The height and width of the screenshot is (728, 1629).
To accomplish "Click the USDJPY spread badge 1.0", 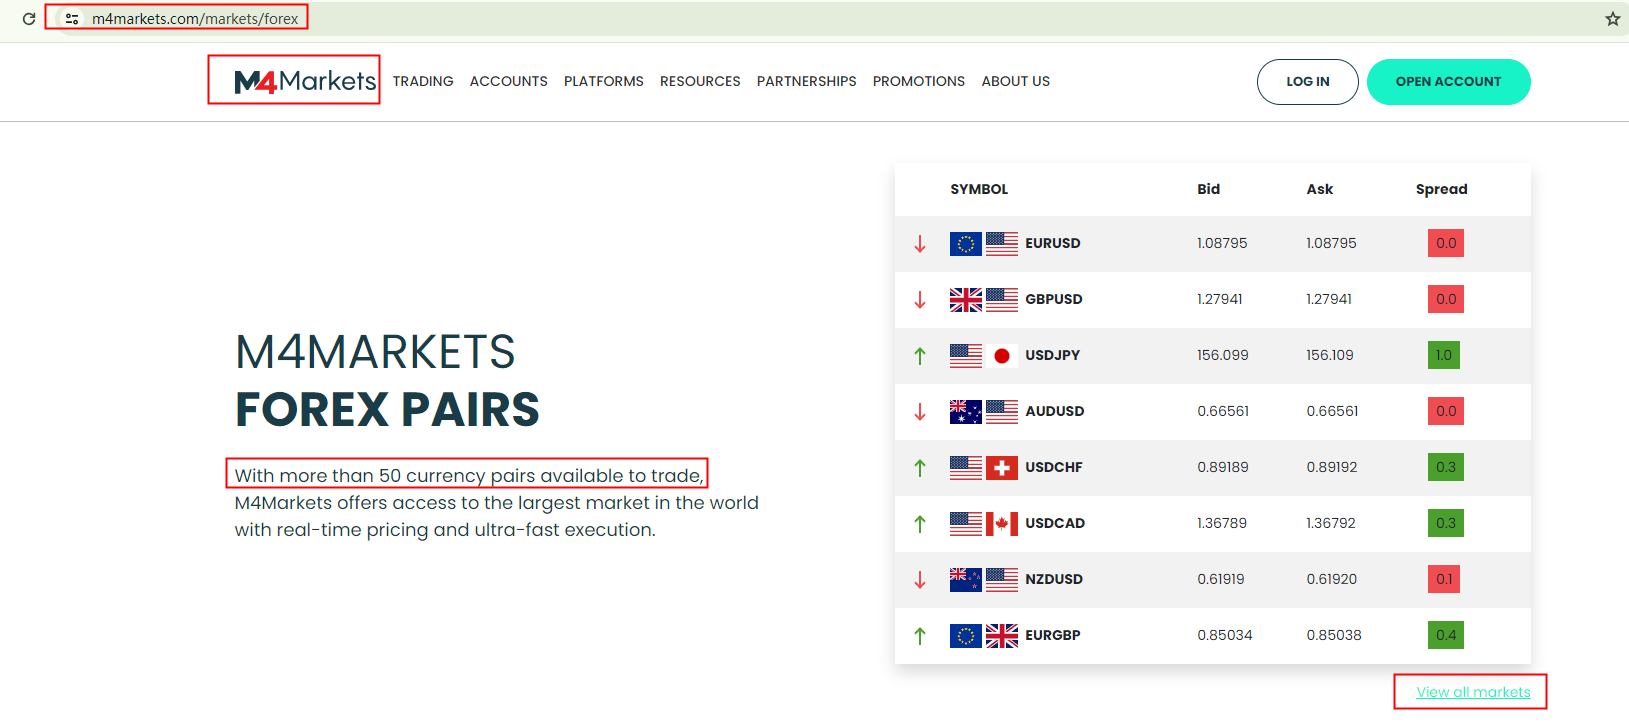I will tap(1444, 355).
